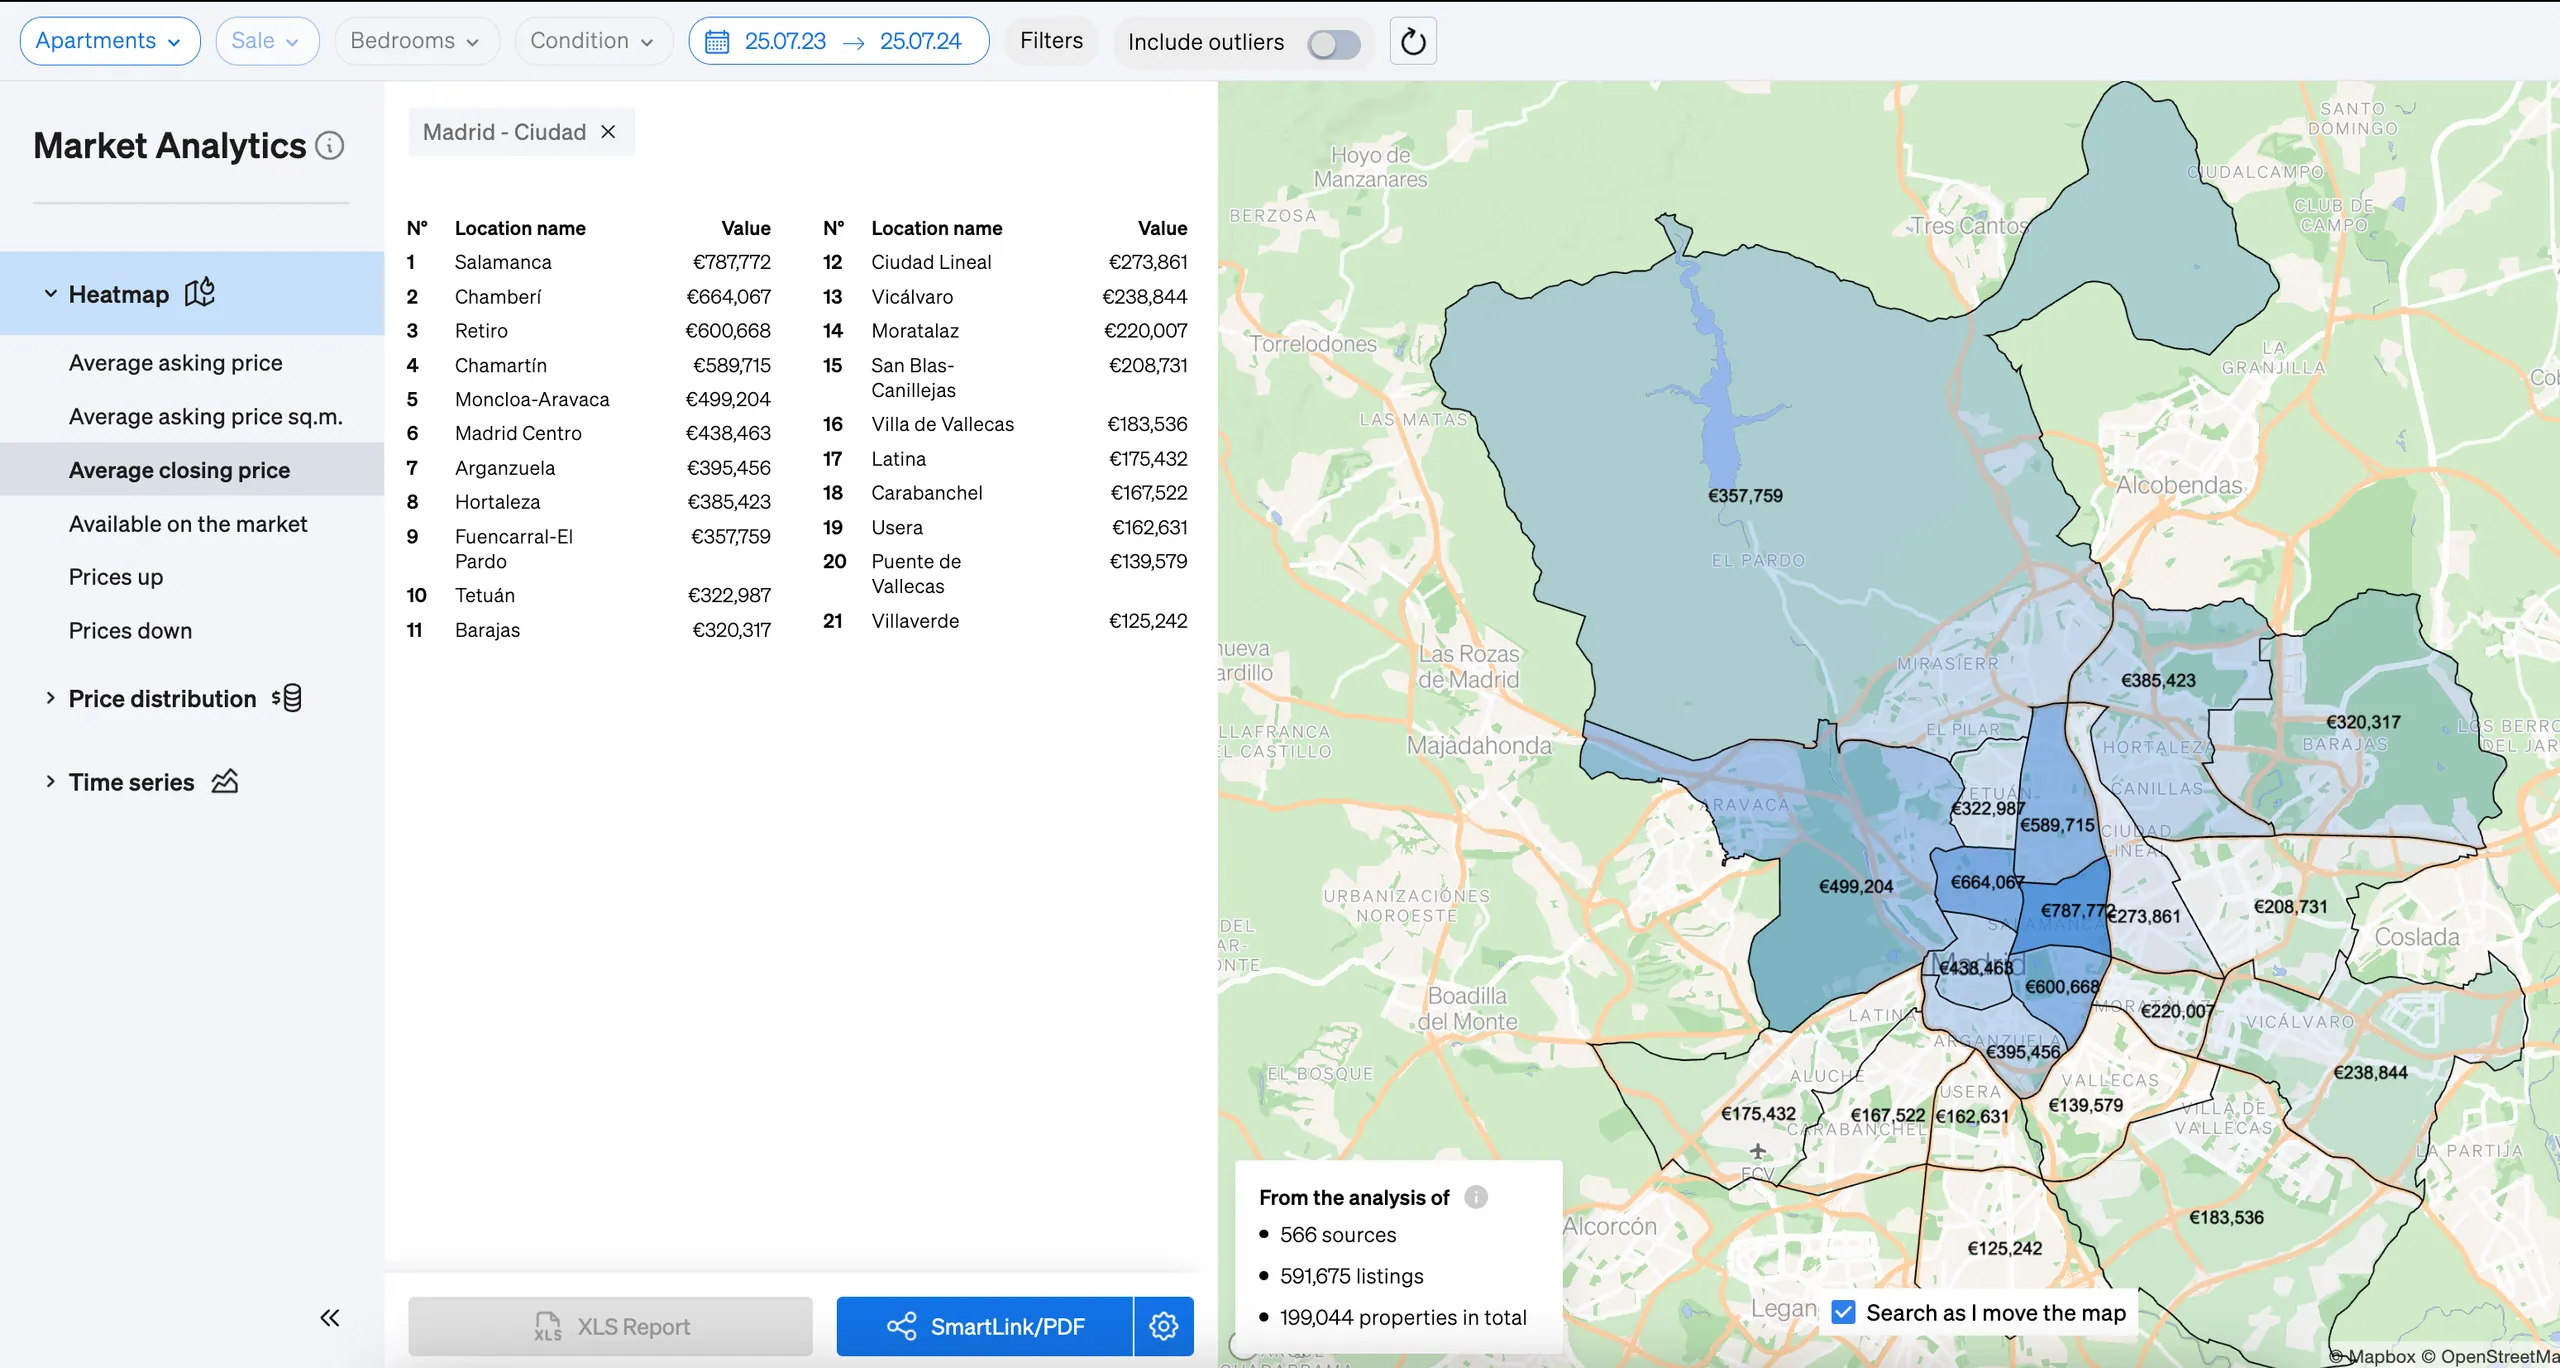Click the €357,759 label on the map
This screenshot has width=2560, height=1368.
coord(1745,495)
